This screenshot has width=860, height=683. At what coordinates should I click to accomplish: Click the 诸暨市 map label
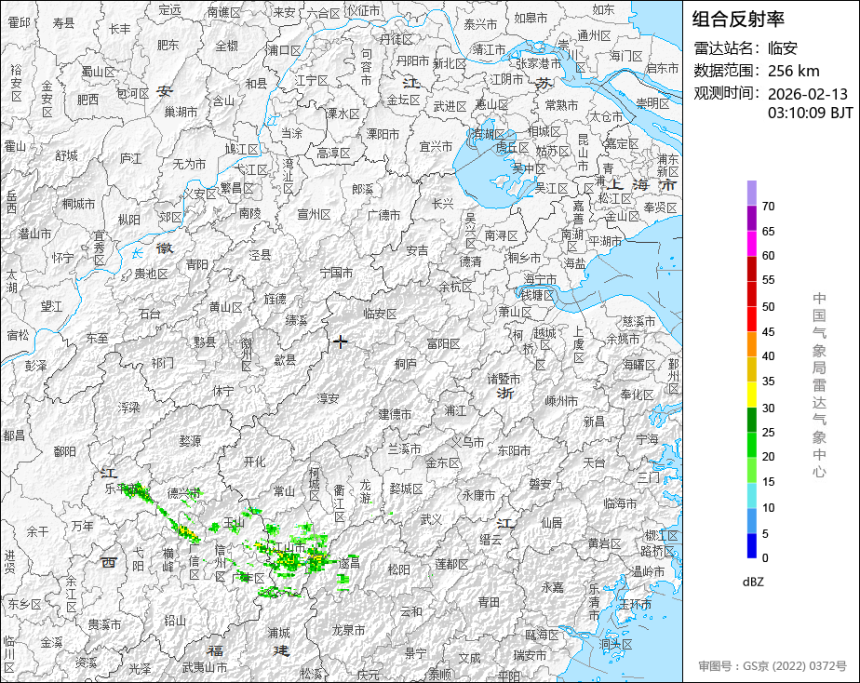[504, 379]
